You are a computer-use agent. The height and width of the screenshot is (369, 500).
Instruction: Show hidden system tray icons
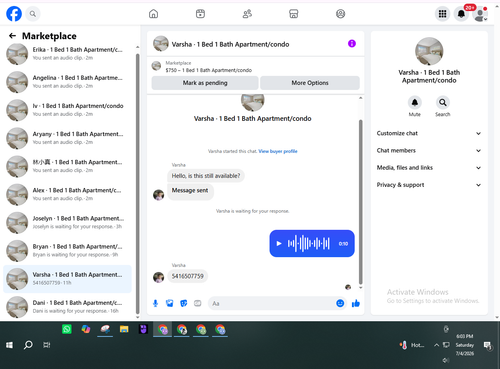click(436, 345)
